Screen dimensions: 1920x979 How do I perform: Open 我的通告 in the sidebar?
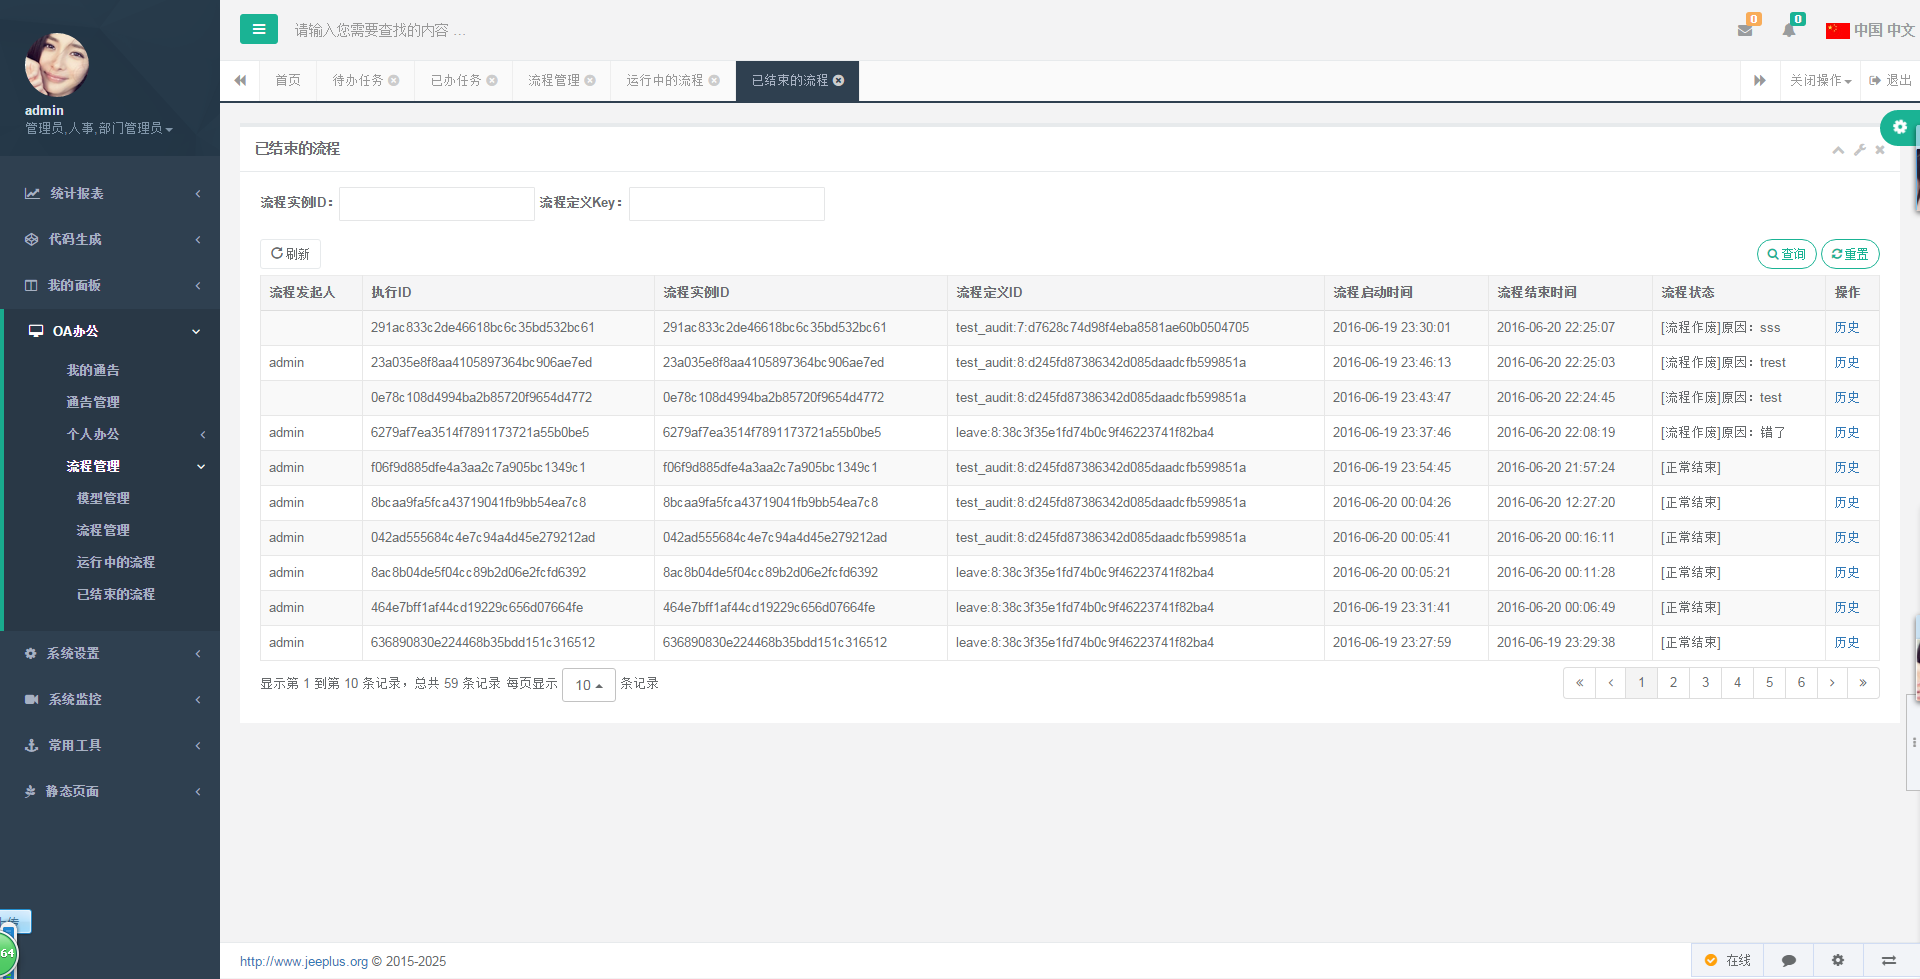[x=93, y=370]
